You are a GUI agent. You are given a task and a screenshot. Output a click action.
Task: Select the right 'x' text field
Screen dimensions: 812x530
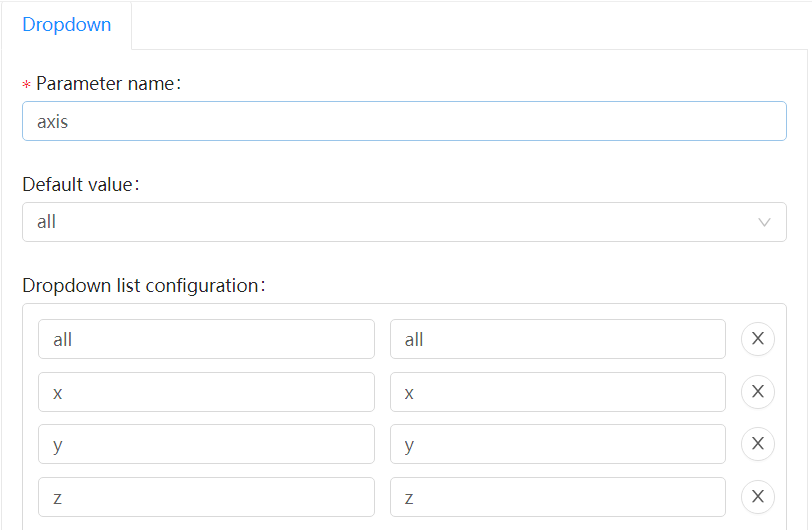[x=557, y=392]
